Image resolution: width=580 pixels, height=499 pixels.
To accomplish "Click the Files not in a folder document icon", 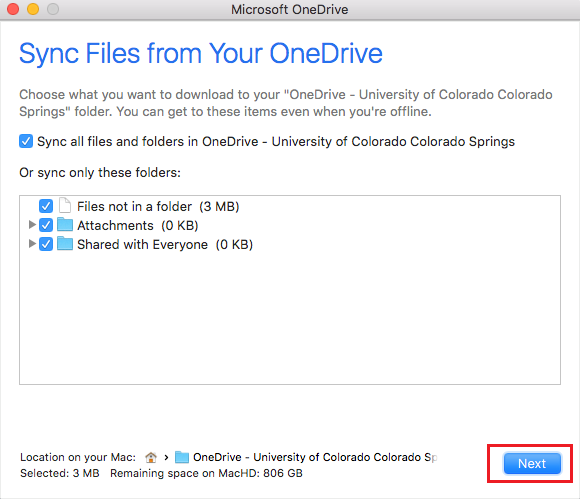I will tap(65, 205).
